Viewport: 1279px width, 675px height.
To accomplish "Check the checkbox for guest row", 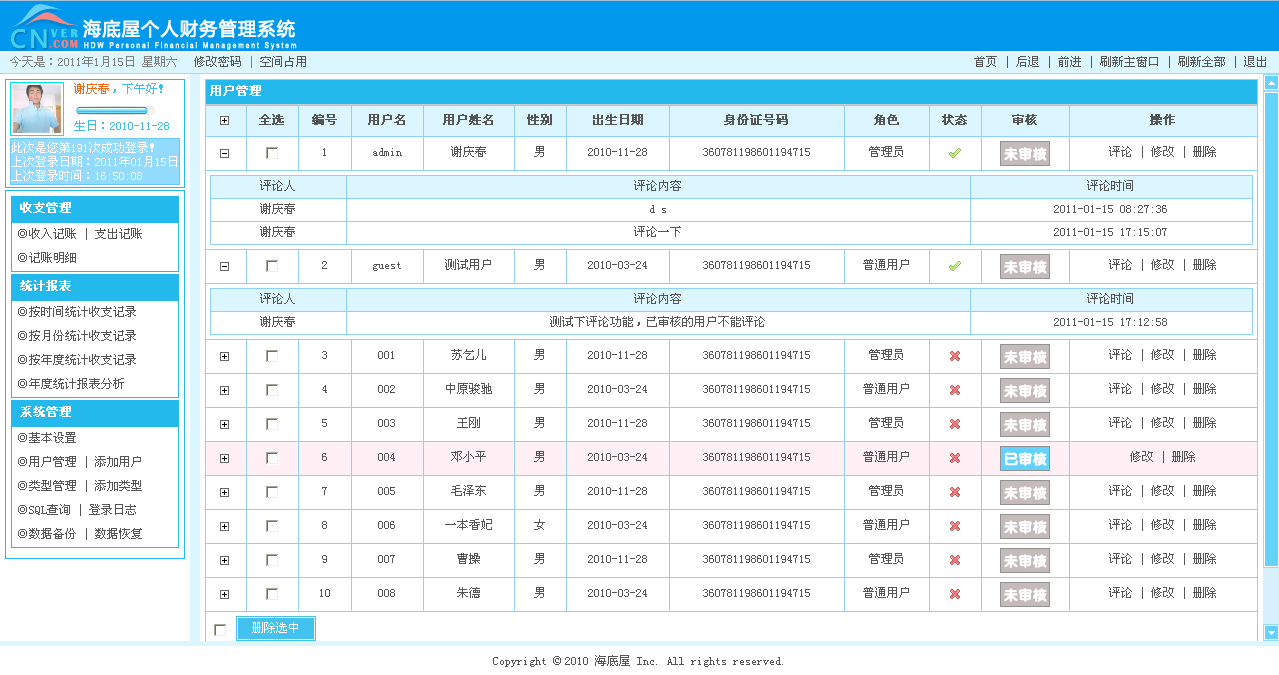I will (x=272, y=266).
